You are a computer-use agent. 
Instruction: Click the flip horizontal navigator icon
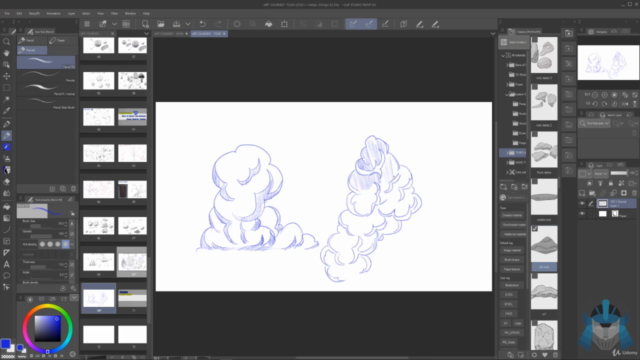point(625,104)
